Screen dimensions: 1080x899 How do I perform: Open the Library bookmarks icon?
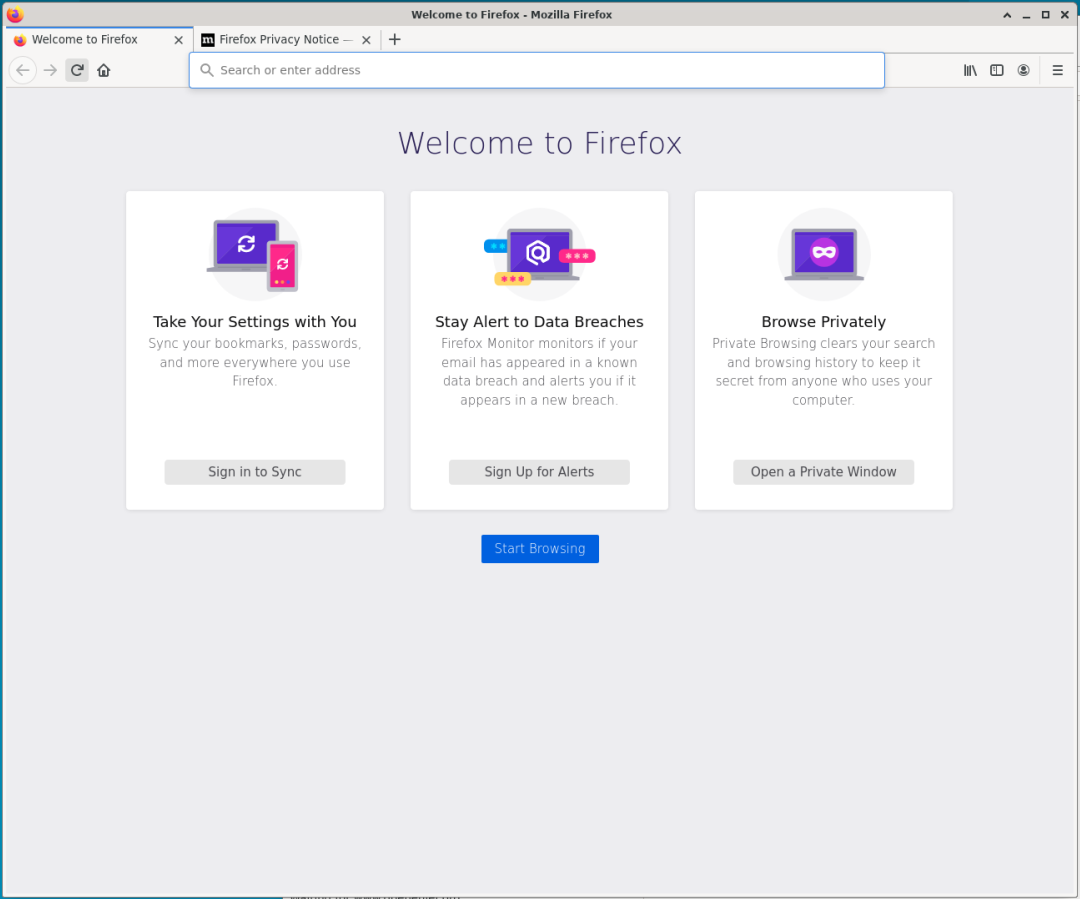(970, 70)
